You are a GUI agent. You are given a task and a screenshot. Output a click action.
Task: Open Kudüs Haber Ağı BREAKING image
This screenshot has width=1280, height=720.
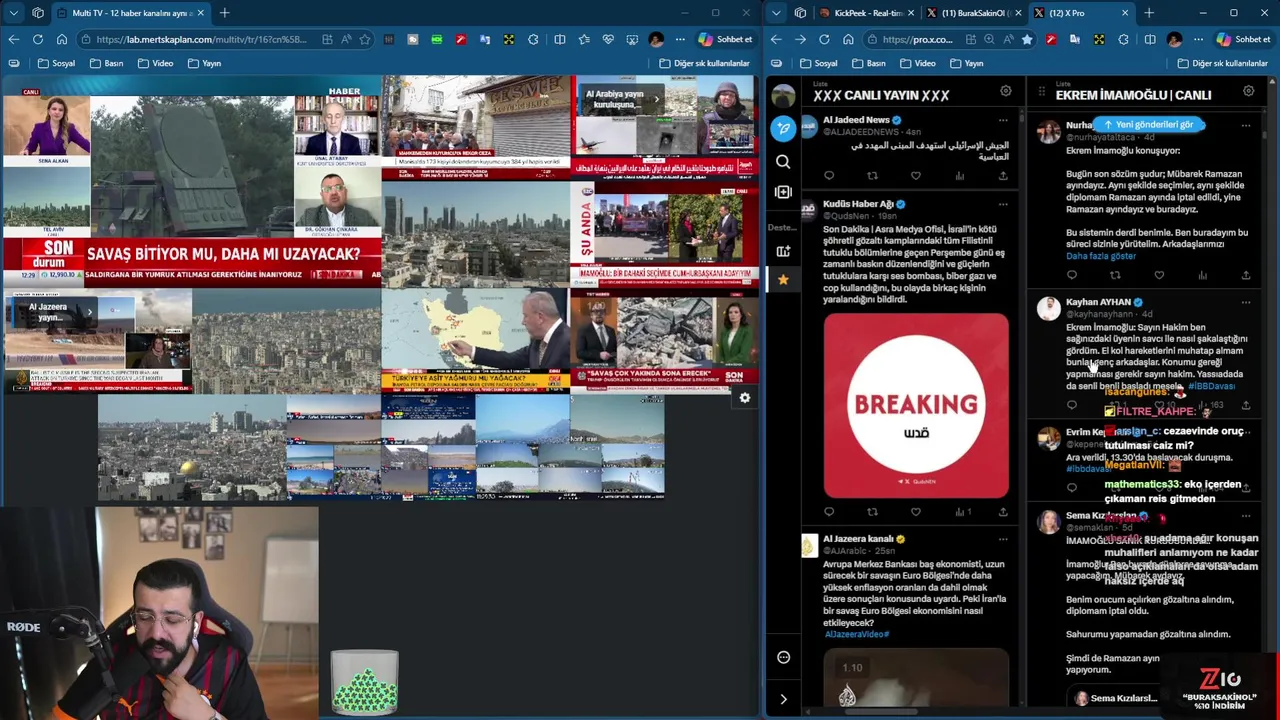916,405
